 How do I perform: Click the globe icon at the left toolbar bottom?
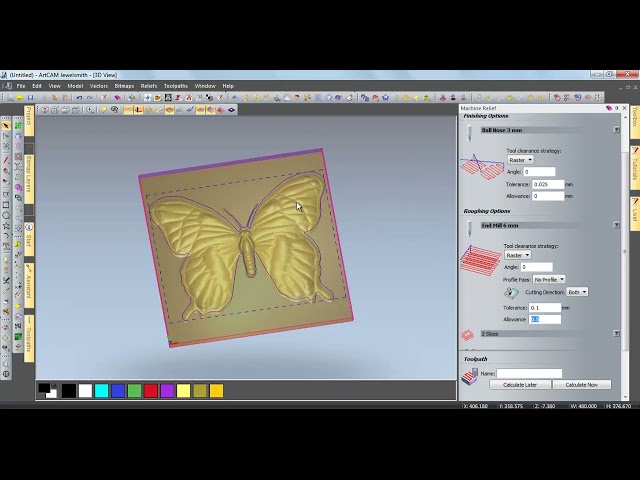click(x=6, y=373)
